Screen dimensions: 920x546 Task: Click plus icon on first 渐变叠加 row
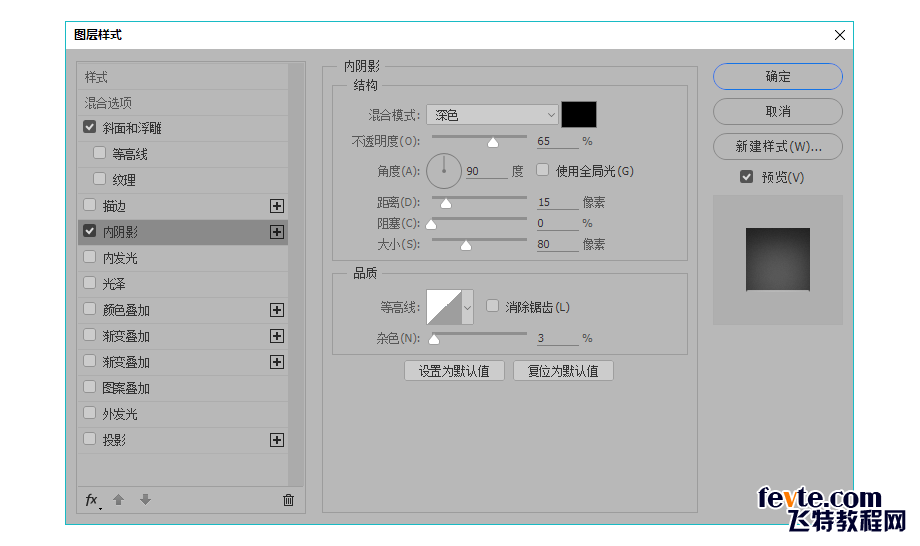277,336
